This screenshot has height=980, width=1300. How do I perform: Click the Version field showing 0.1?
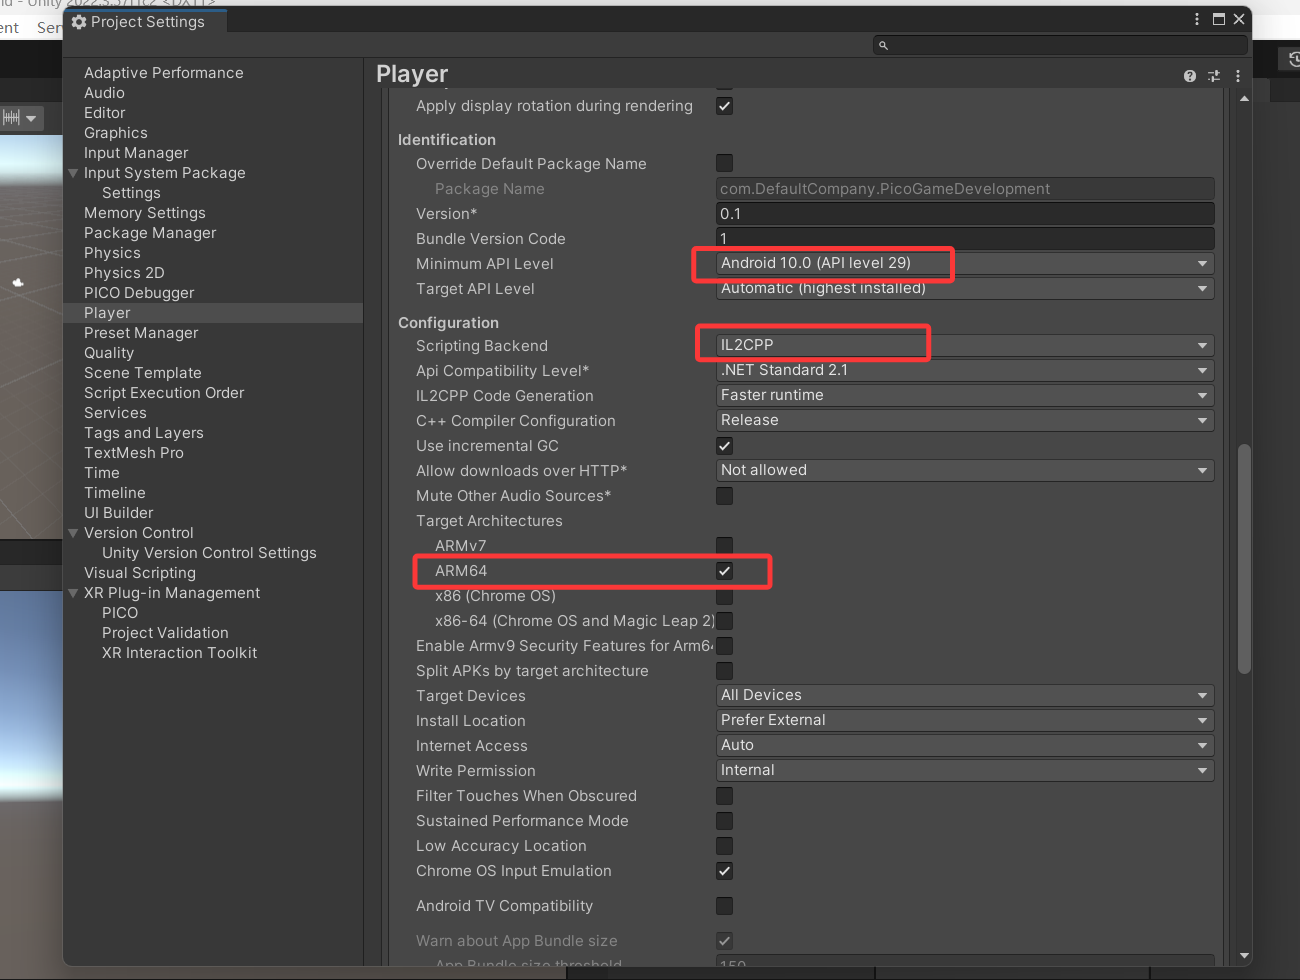tap(965, 214)
